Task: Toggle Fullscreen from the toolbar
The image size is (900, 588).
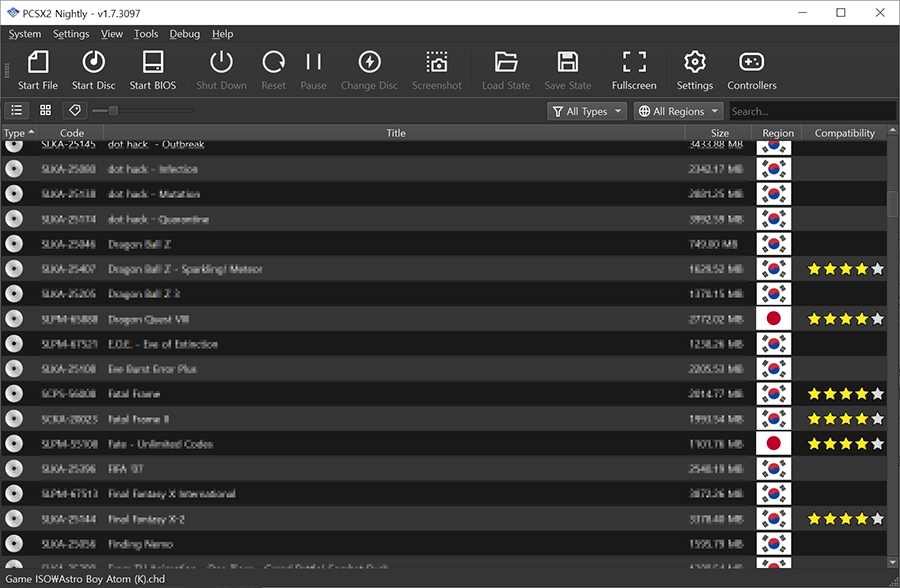Action: point(634,70)
